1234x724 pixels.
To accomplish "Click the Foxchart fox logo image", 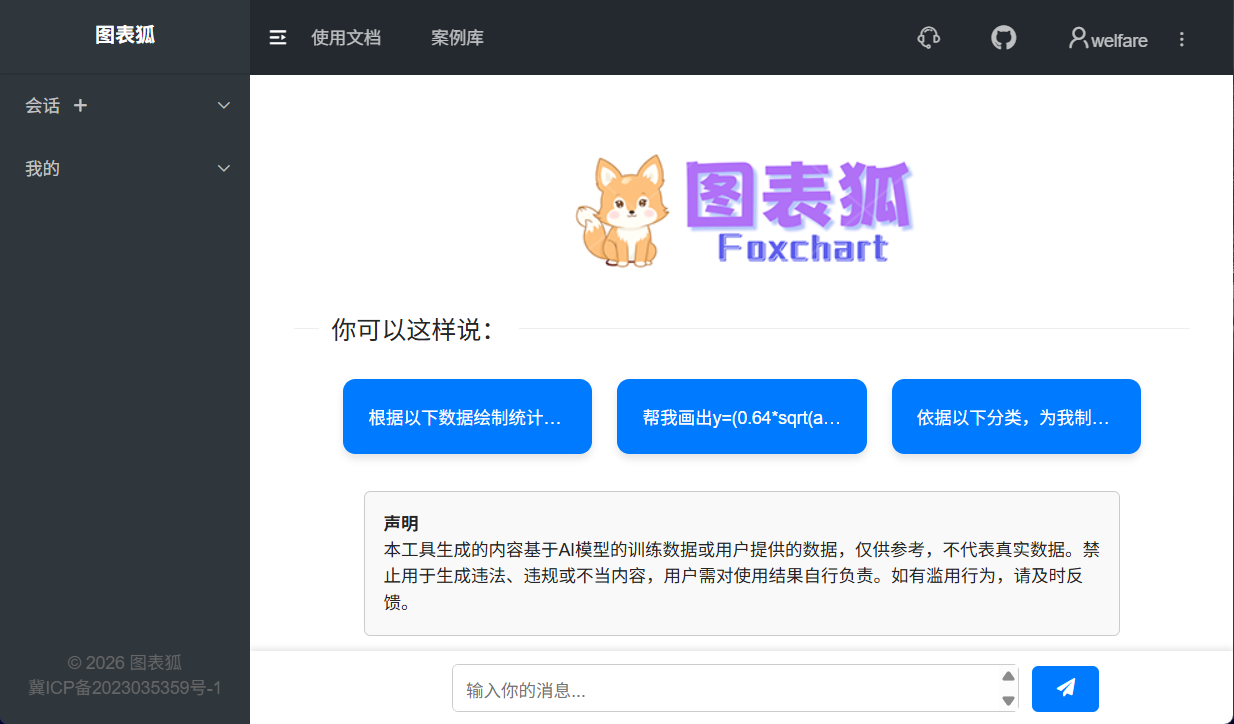I will pos(742,211).
